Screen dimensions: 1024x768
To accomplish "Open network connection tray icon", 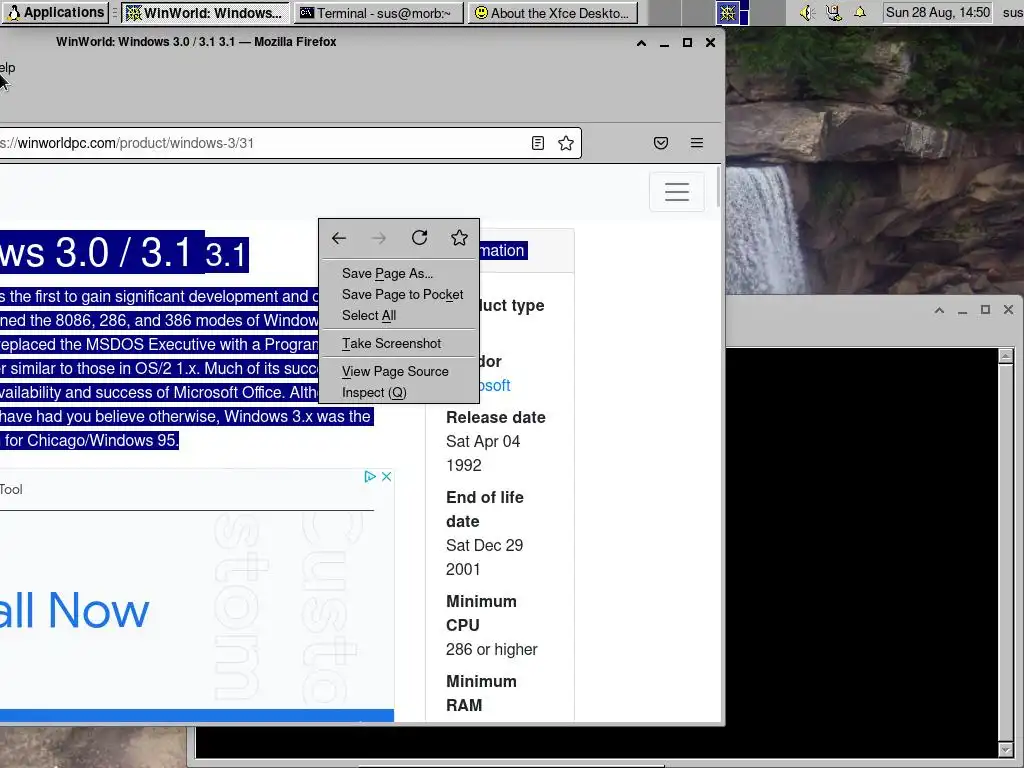I will pos(833,12).
